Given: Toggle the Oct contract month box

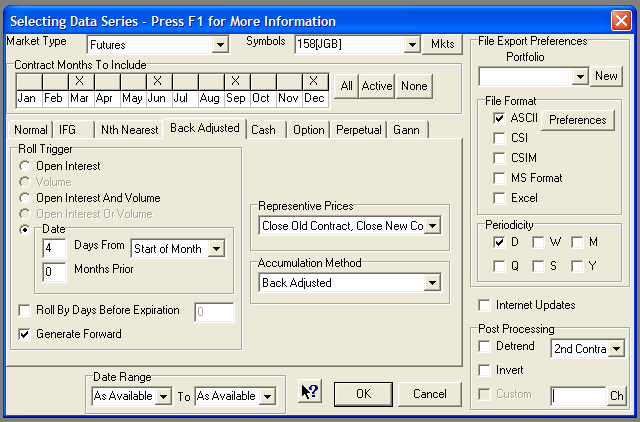Looking at the screenshot, I should (263, 82).
